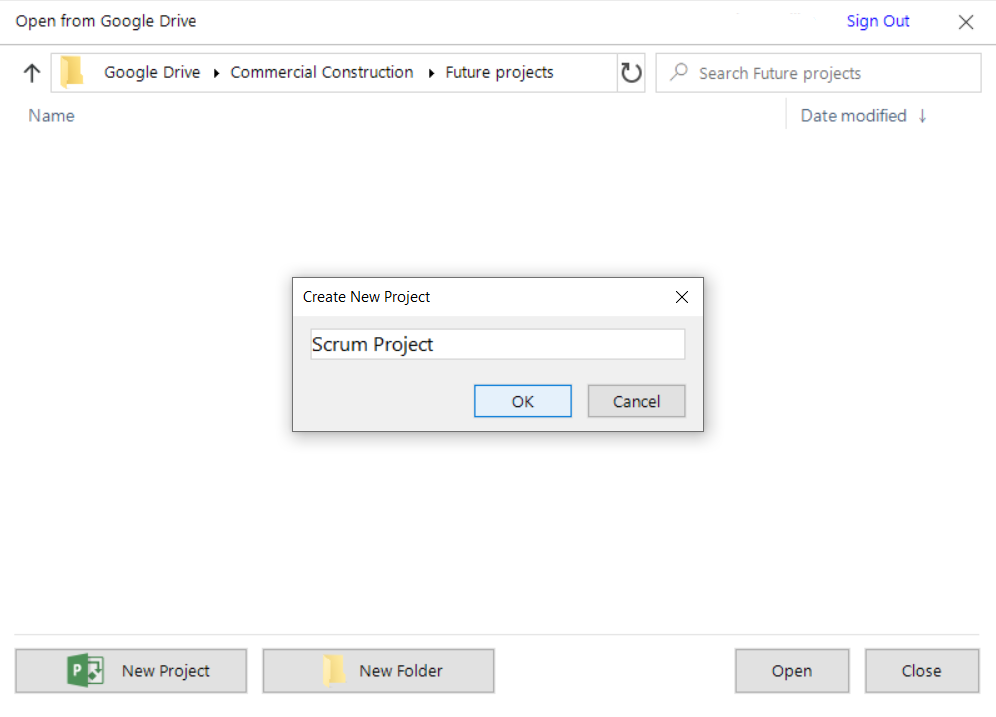Click the New Folder button

379,671
